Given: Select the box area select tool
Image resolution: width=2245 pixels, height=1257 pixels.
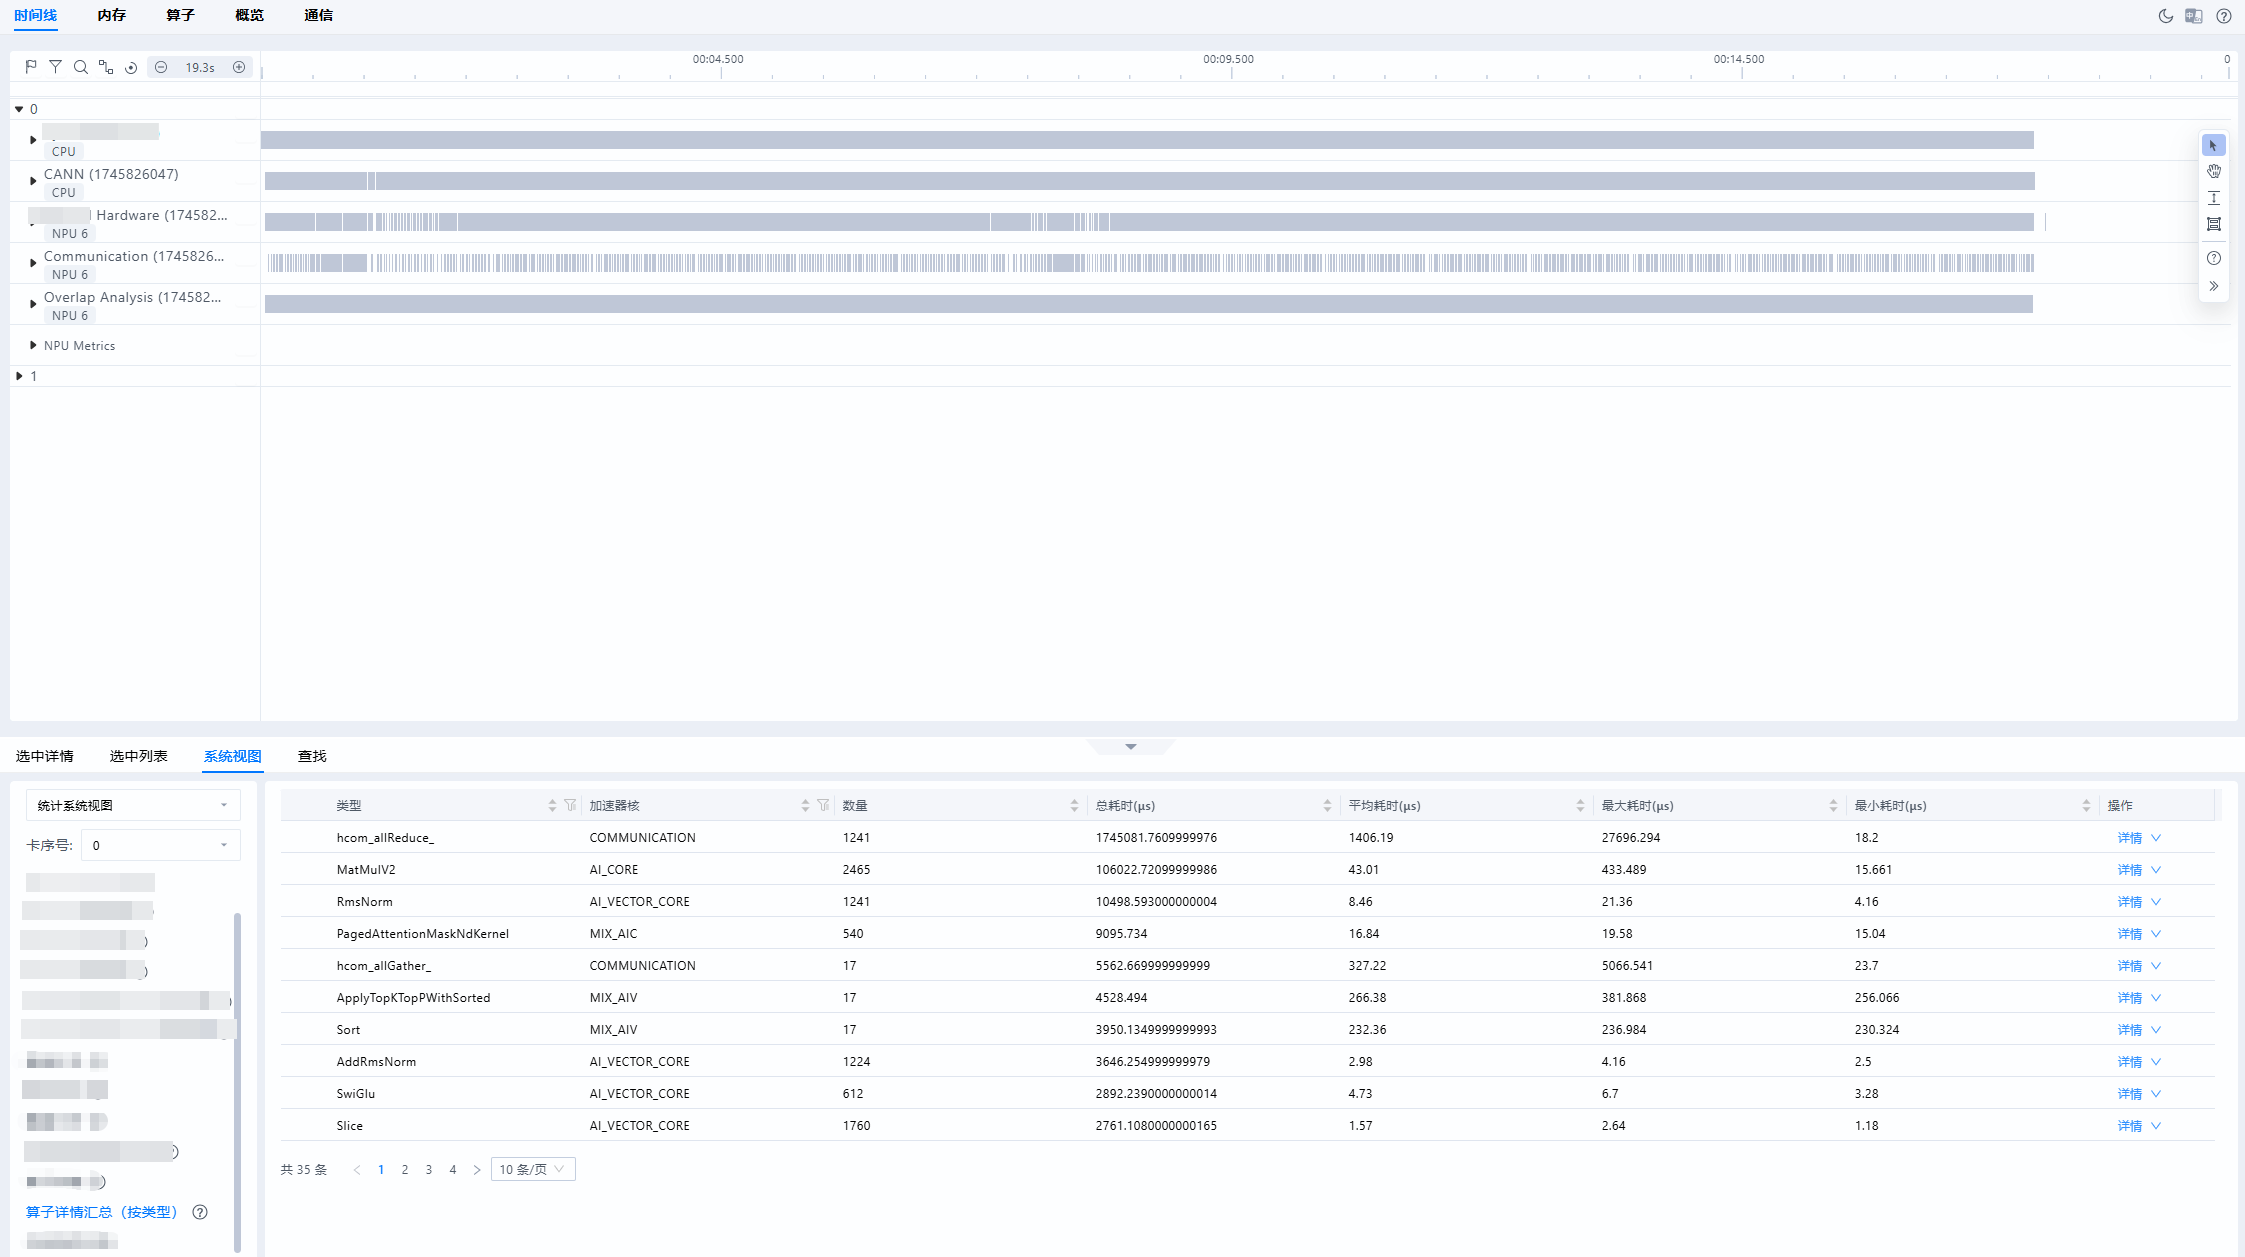Looking at the screenshot, I should pos(2214,224).
